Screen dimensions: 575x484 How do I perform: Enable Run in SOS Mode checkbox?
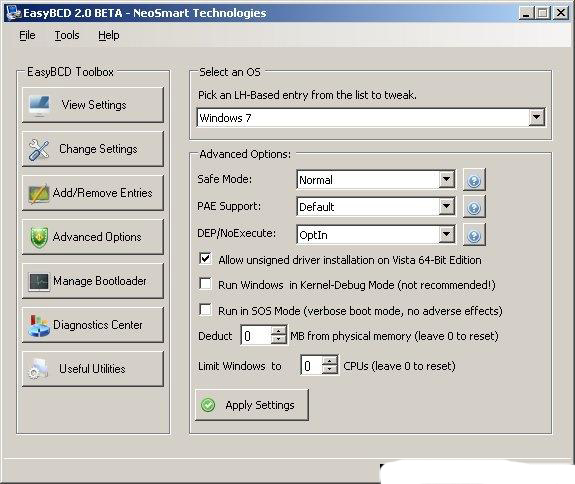pos(205,309)
